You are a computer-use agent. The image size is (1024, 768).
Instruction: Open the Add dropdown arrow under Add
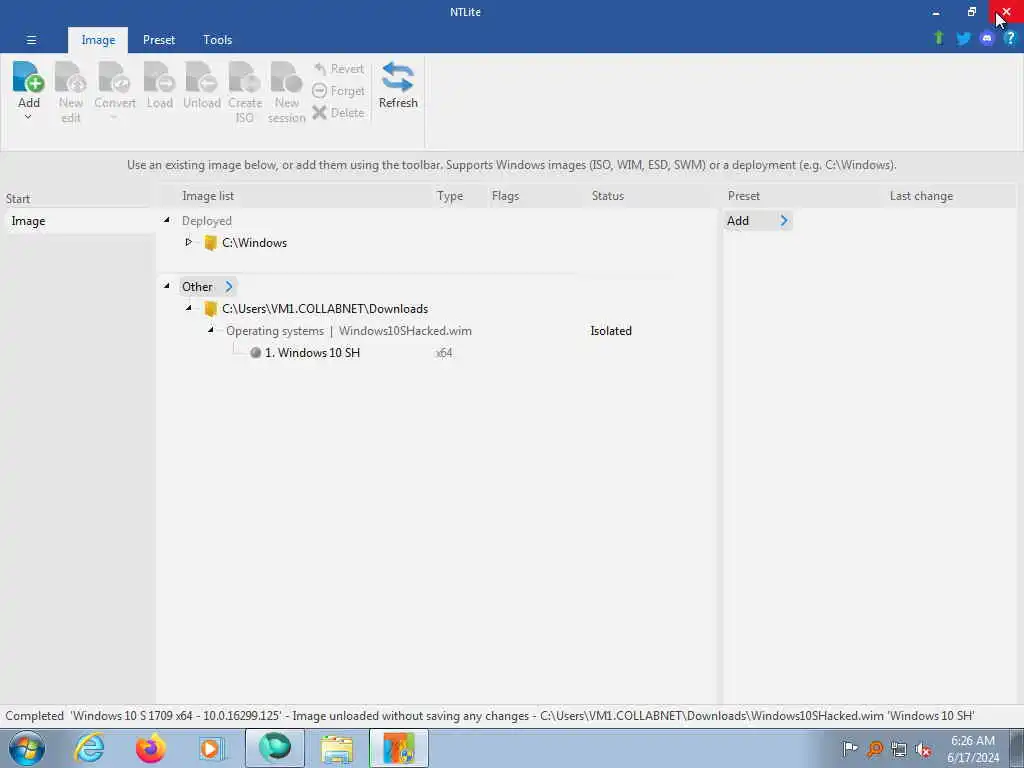tap(28, 117)
